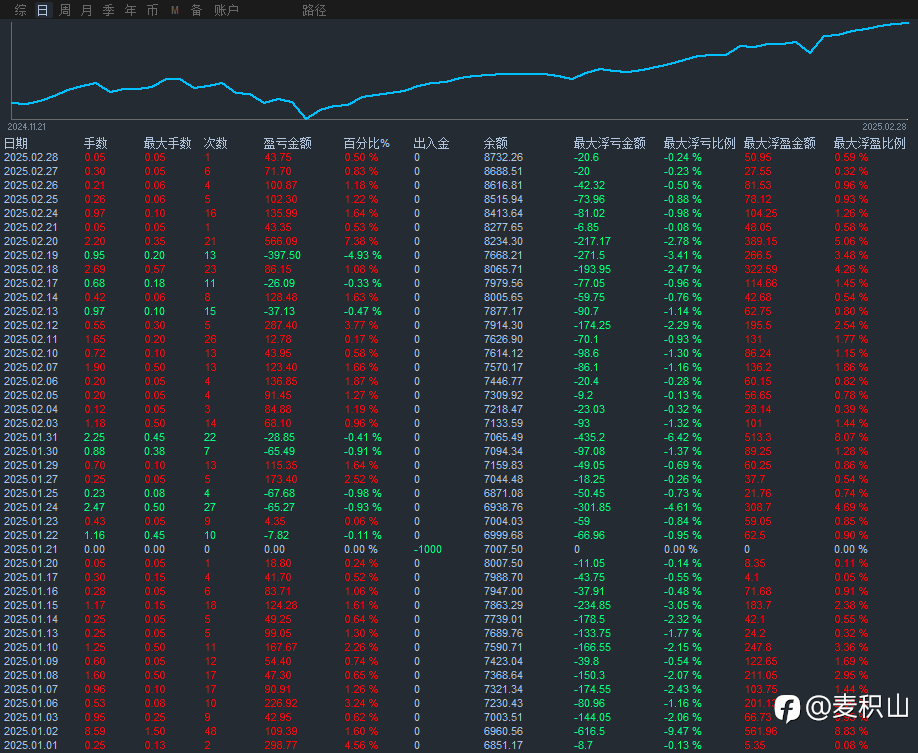Select the 2025.02.28 row
Screen dimensions: 918x753
pyautogui.click(x=31, y=157)
